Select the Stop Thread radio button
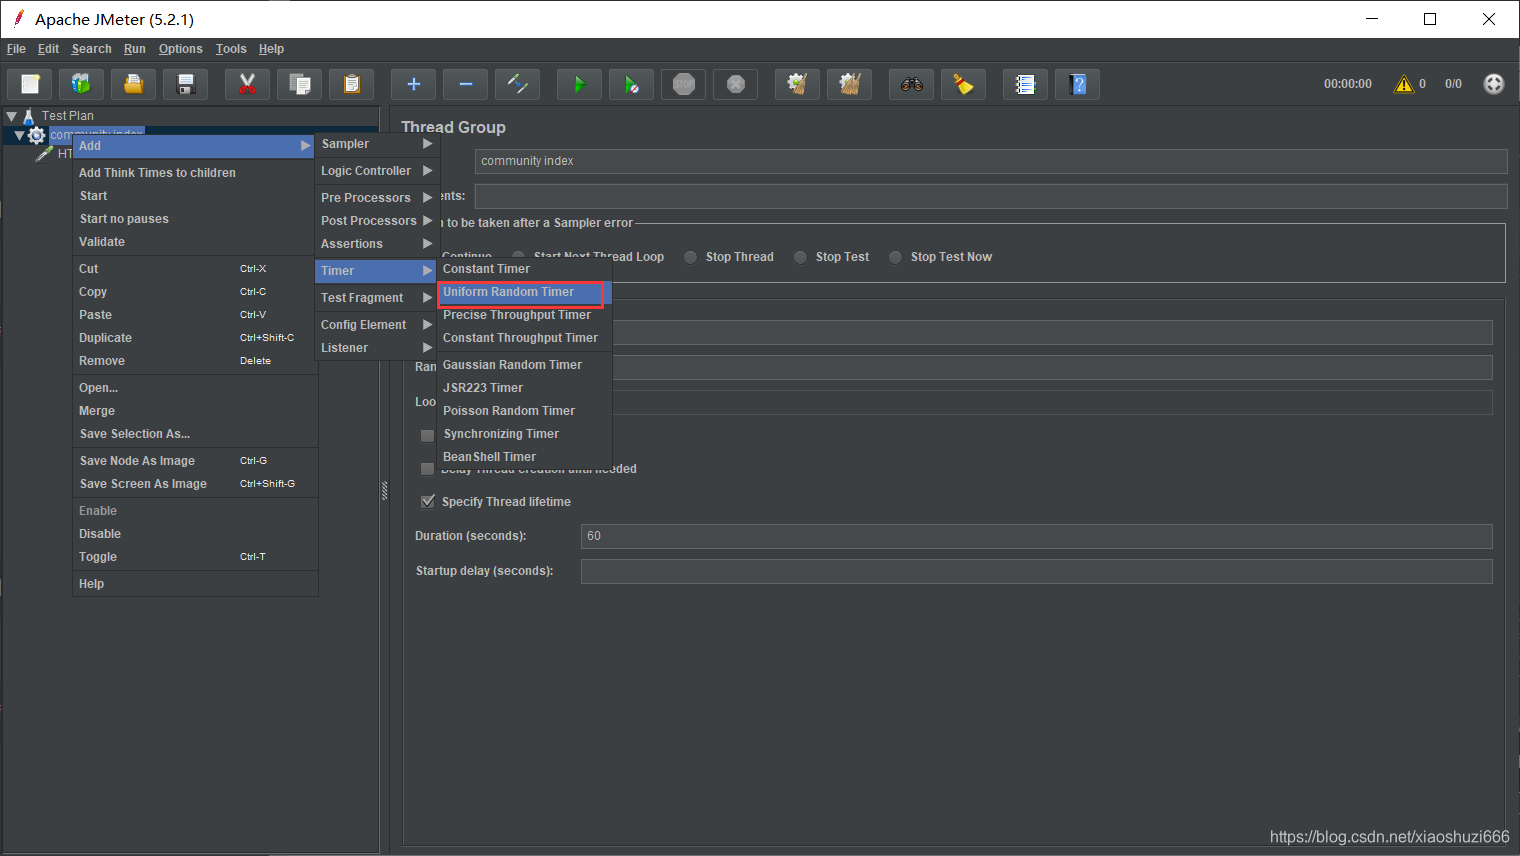This screenshot has width=1520, height=856. 690,257
